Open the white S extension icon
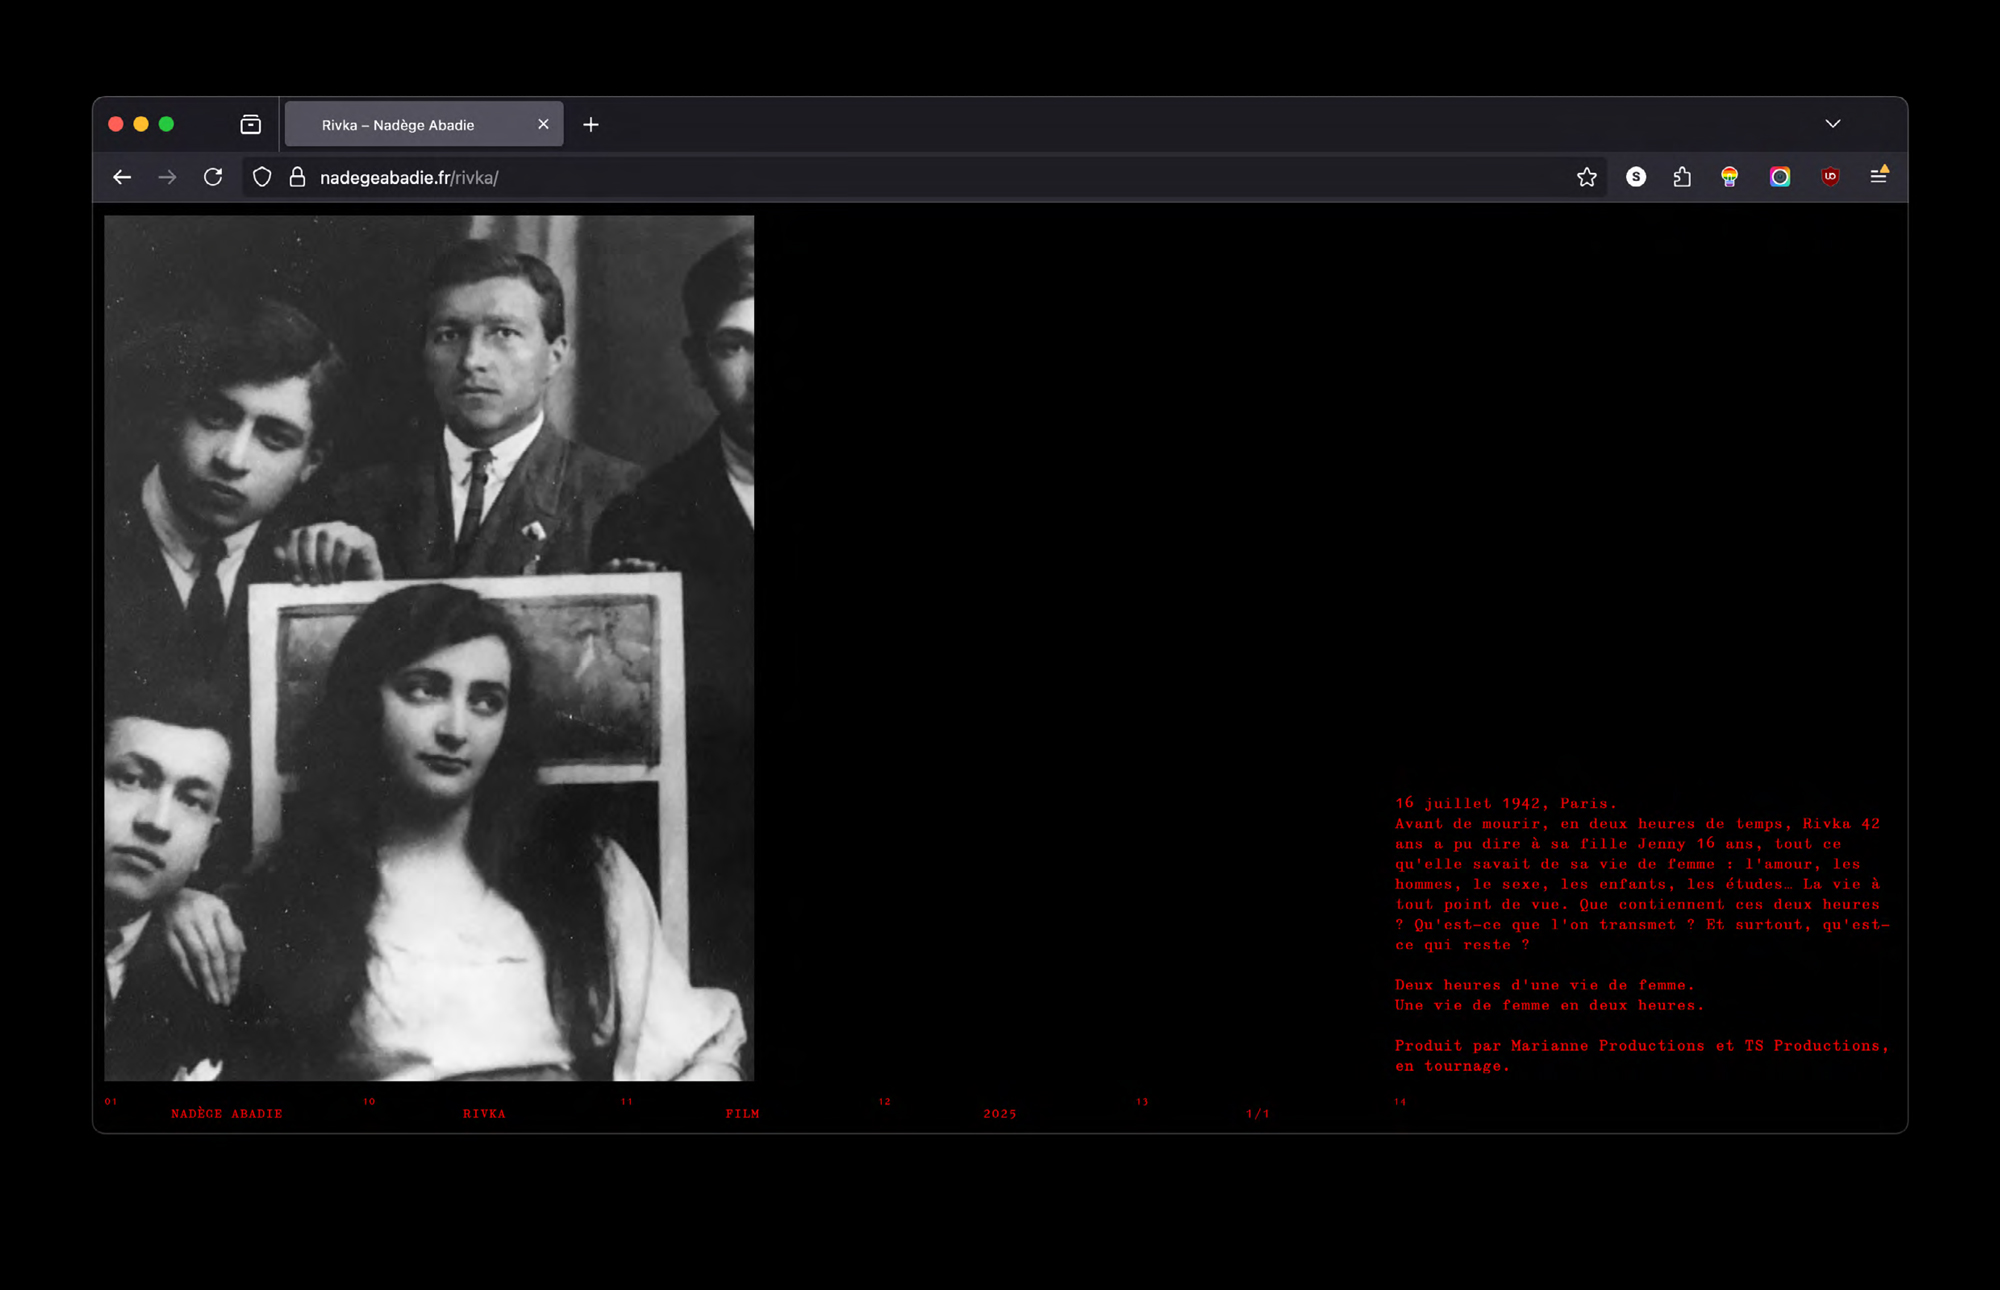 point(1636,177)
